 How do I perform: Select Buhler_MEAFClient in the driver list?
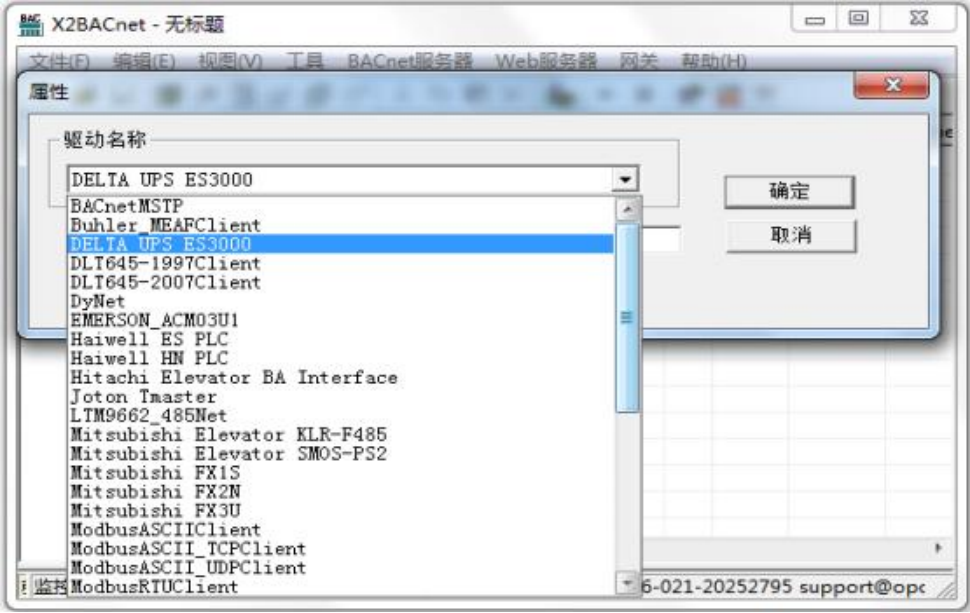point(341,225)
